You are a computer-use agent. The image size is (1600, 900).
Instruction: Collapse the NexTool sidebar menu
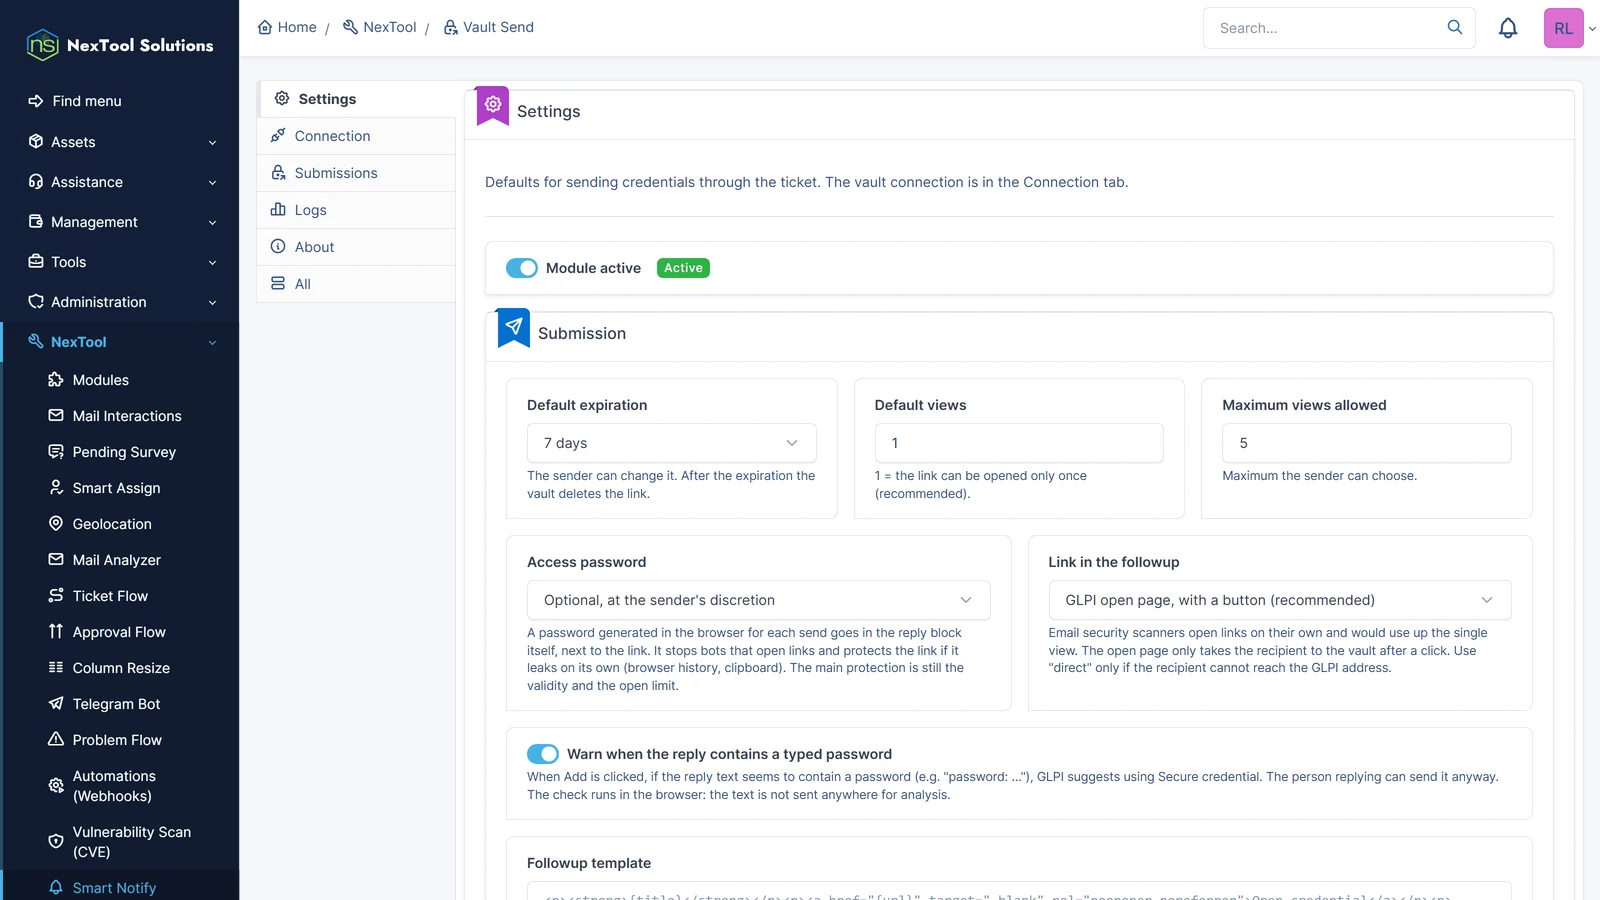pyautogui.click(x=120, y=342)
